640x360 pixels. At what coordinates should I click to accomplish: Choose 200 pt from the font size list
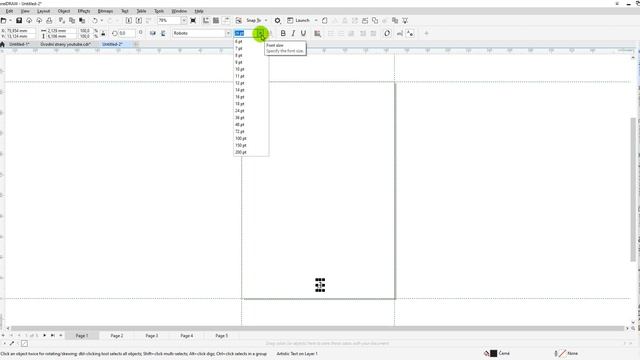[x=241, y=152]
